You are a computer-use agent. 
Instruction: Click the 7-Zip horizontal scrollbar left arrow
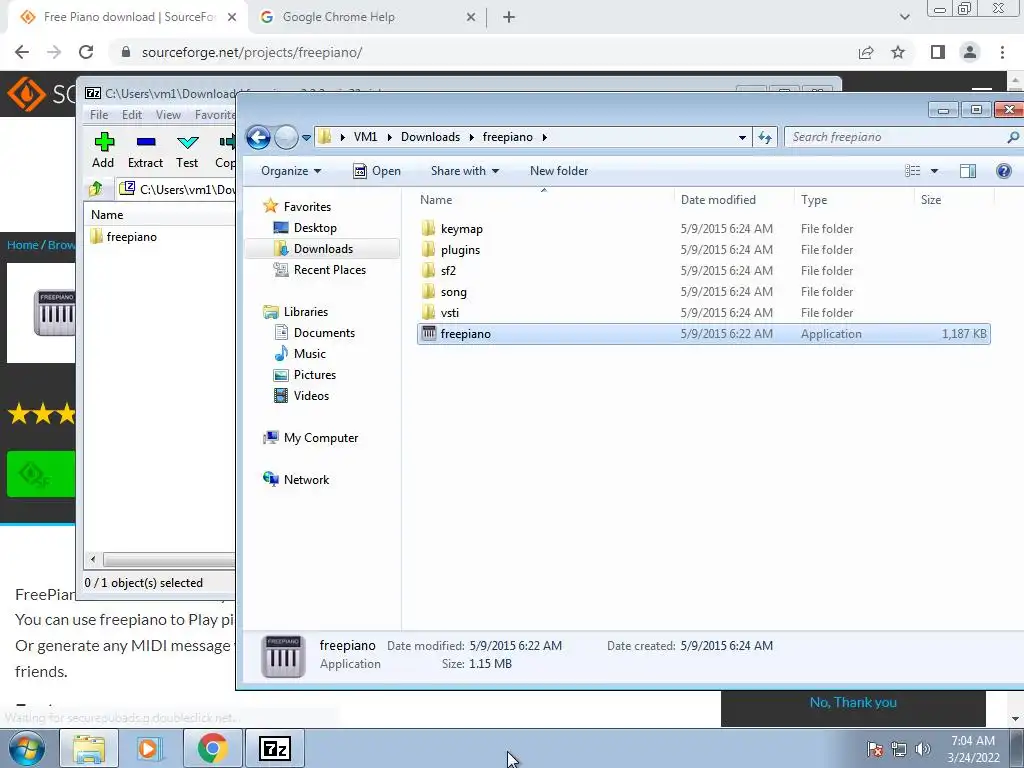93,560
